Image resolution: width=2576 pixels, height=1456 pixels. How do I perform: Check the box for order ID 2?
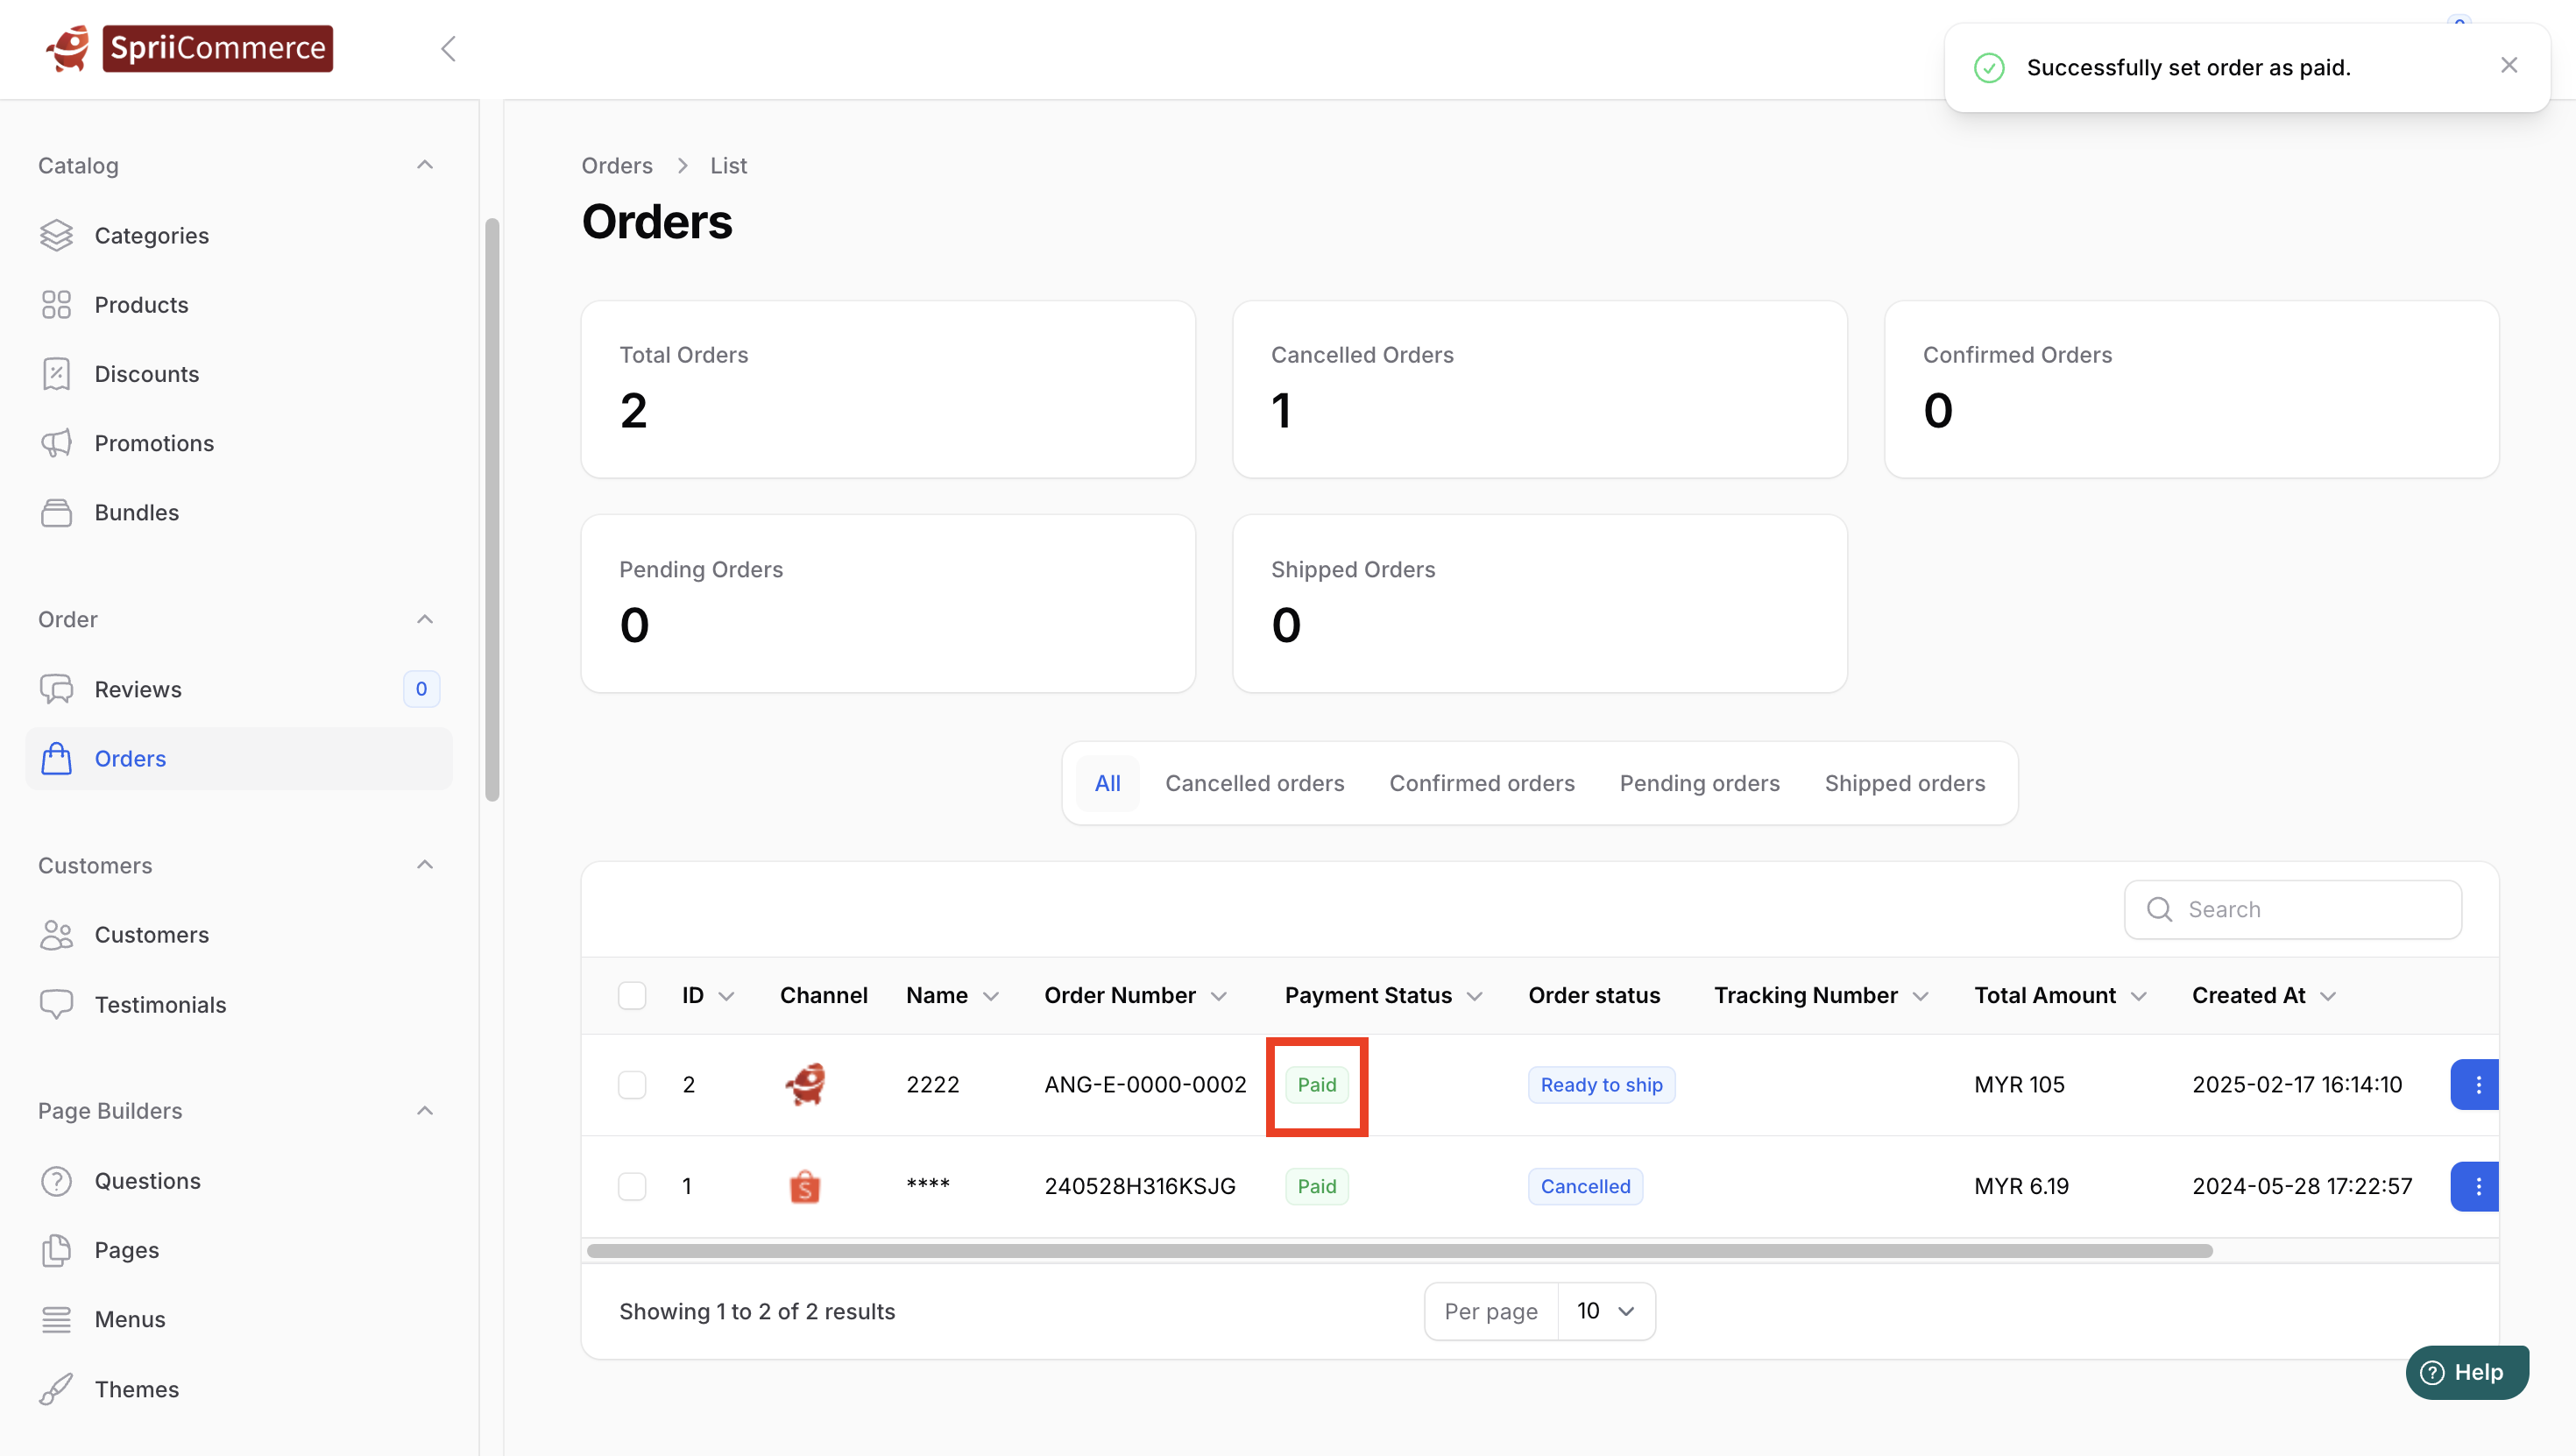(632, 1085)
